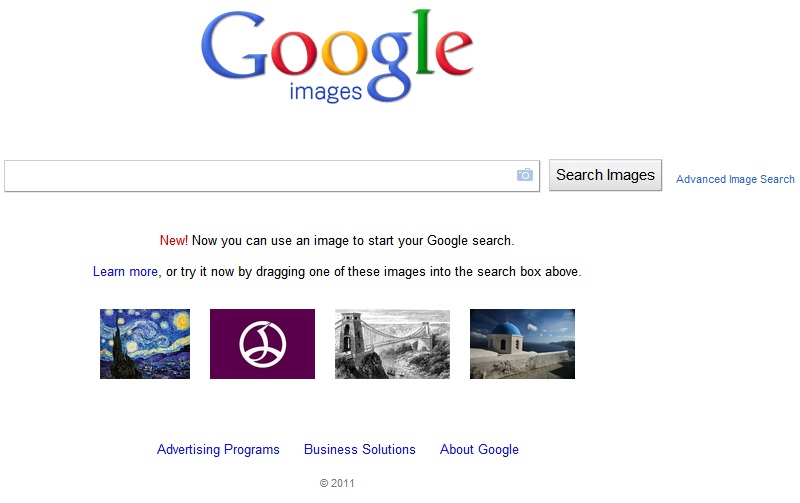This screenshot has width=800, height=503.
Task: Click the red 'New!' label
Action: [173, 241]
